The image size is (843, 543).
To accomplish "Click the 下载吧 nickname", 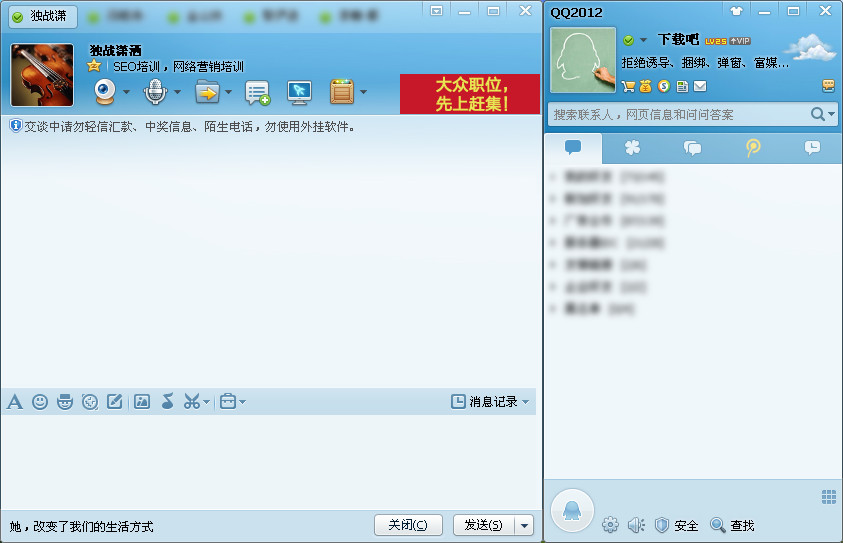I will coord(678,40).
